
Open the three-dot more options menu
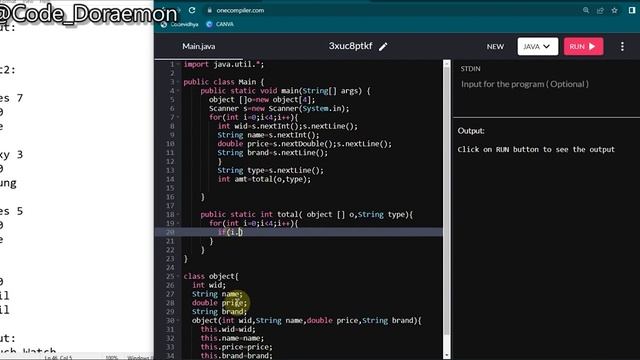point(622,47)
